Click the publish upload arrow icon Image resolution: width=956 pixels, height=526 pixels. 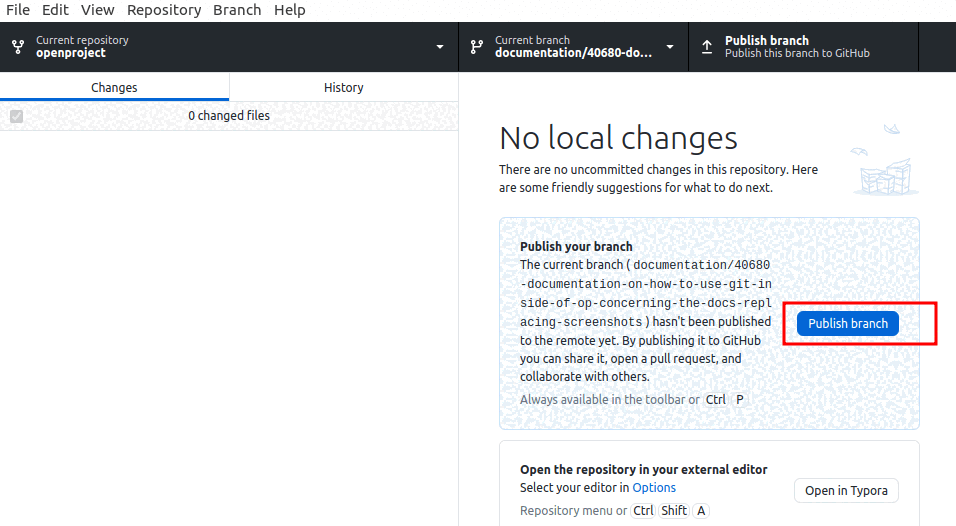point(707,47)
